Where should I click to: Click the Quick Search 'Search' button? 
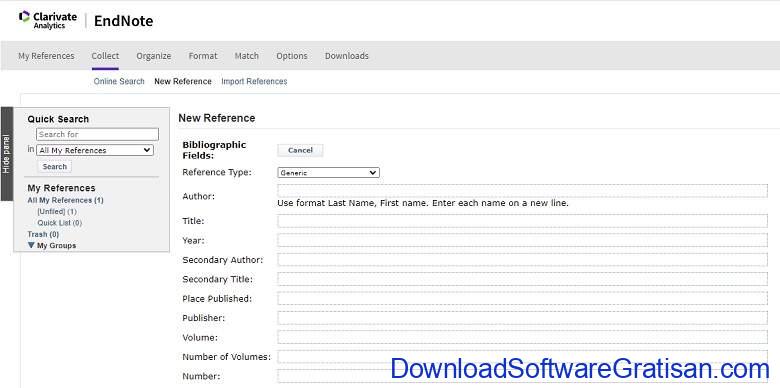coord(55,167)
